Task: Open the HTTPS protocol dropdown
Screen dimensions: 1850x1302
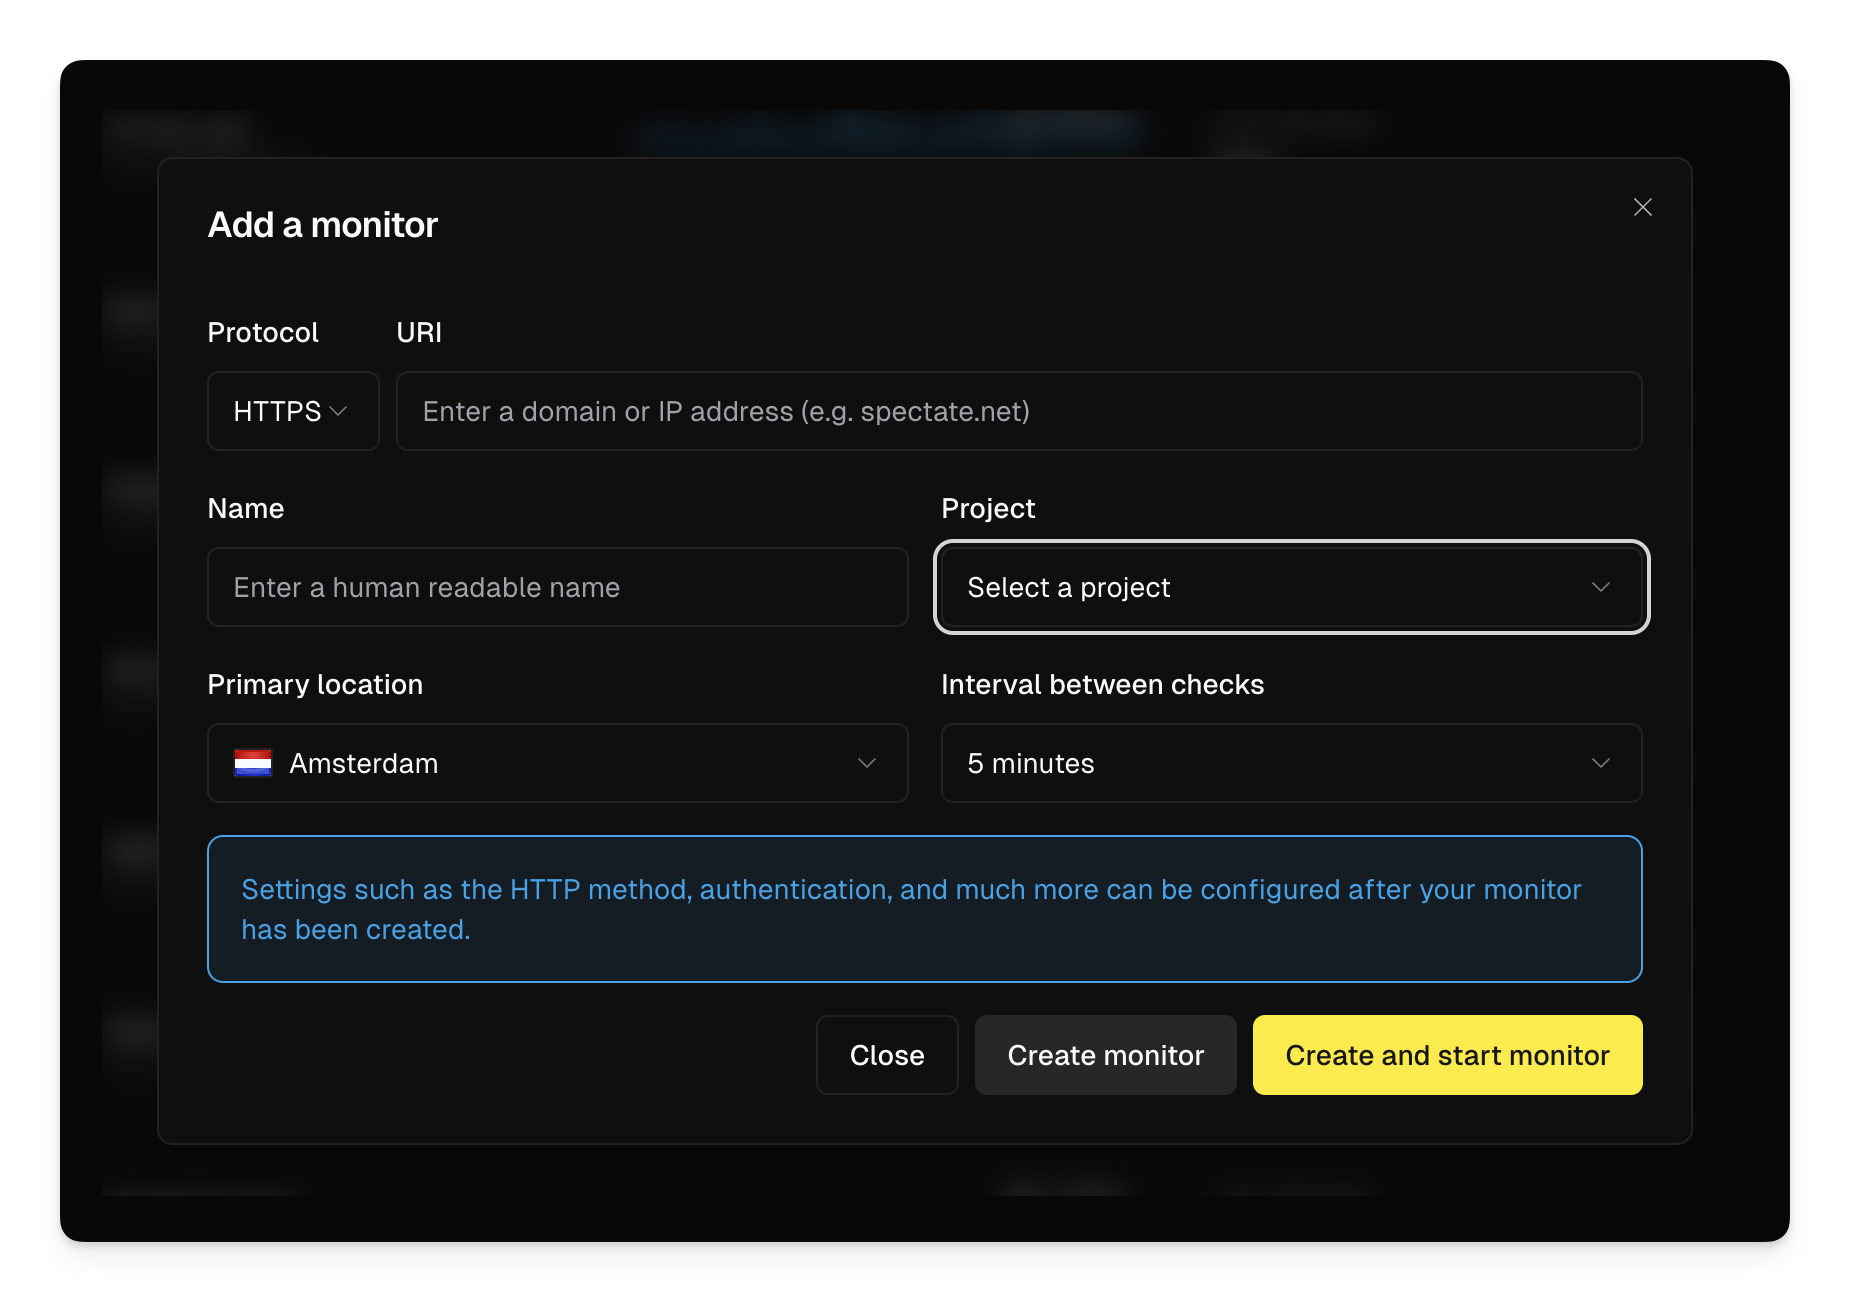Action: 292,410
